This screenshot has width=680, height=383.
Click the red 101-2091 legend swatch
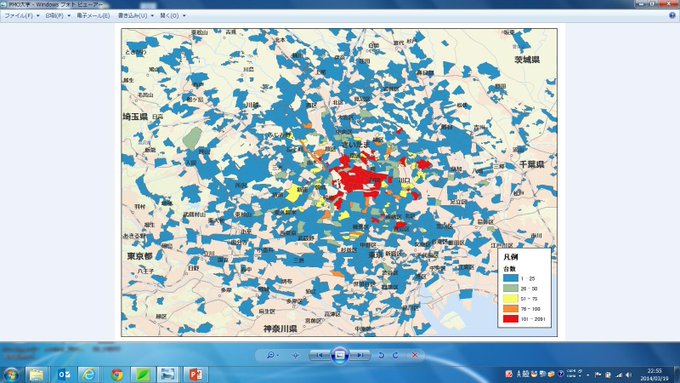[x=510, y=319]
